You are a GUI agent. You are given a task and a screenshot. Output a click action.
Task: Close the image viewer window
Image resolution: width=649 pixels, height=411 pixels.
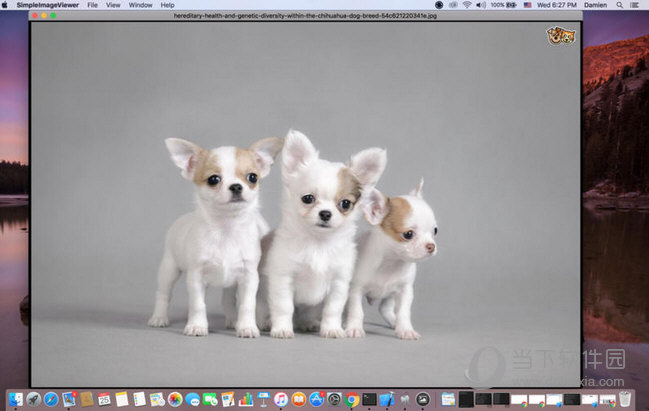35,16
